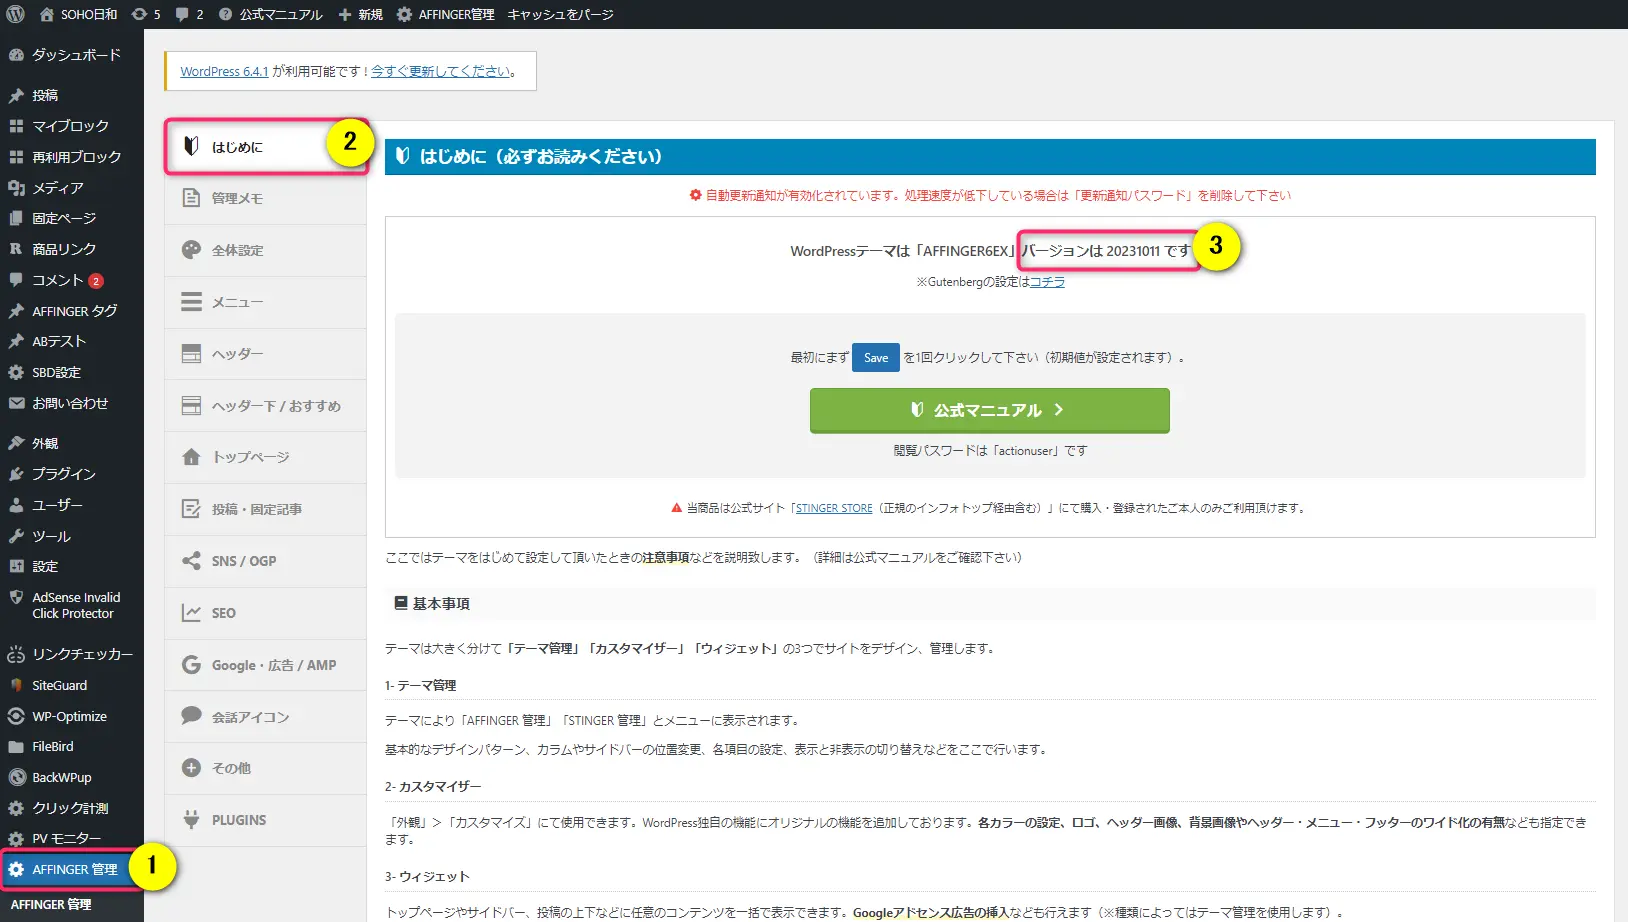
Task: Click the 今すぐ更新してください link
Action: point(438,71)
